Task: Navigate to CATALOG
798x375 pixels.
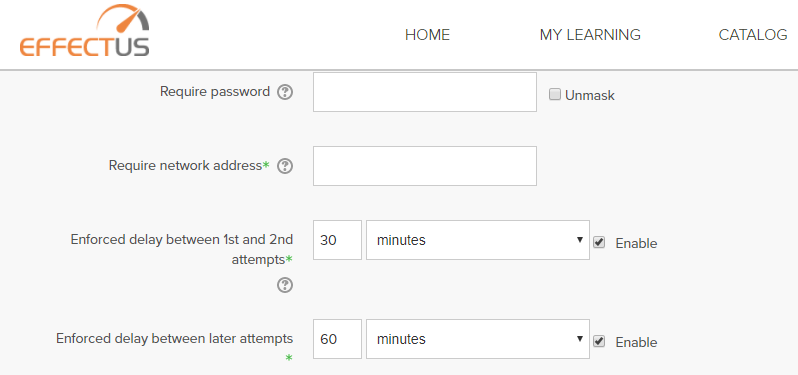Action: coord(753,35)
